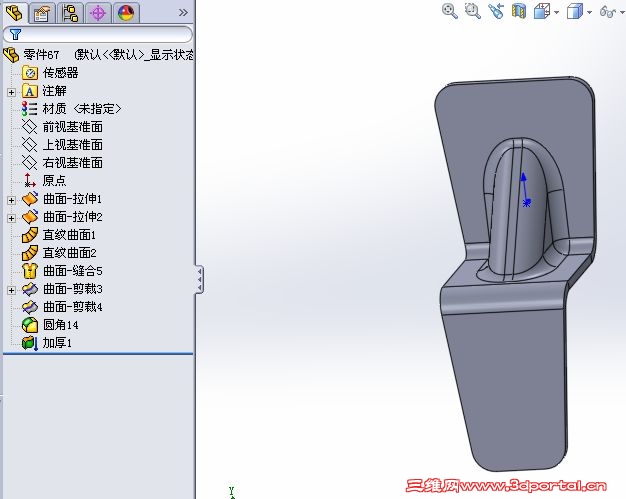Screen dimensions: 626x499
Task: Open the FeatureManager design tree tab
Action: pyautogui.click(x=14, y=12)
